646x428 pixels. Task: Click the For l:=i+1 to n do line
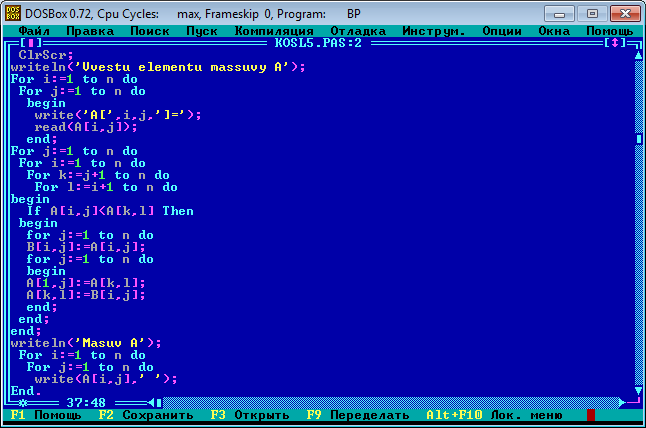pyautogui.click(x=106, y=187)
